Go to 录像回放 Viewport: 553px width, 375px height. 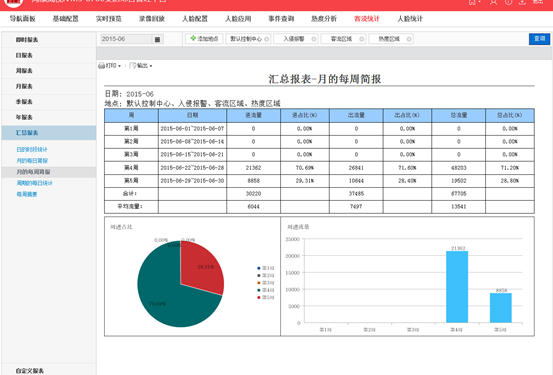coord(152,19)
